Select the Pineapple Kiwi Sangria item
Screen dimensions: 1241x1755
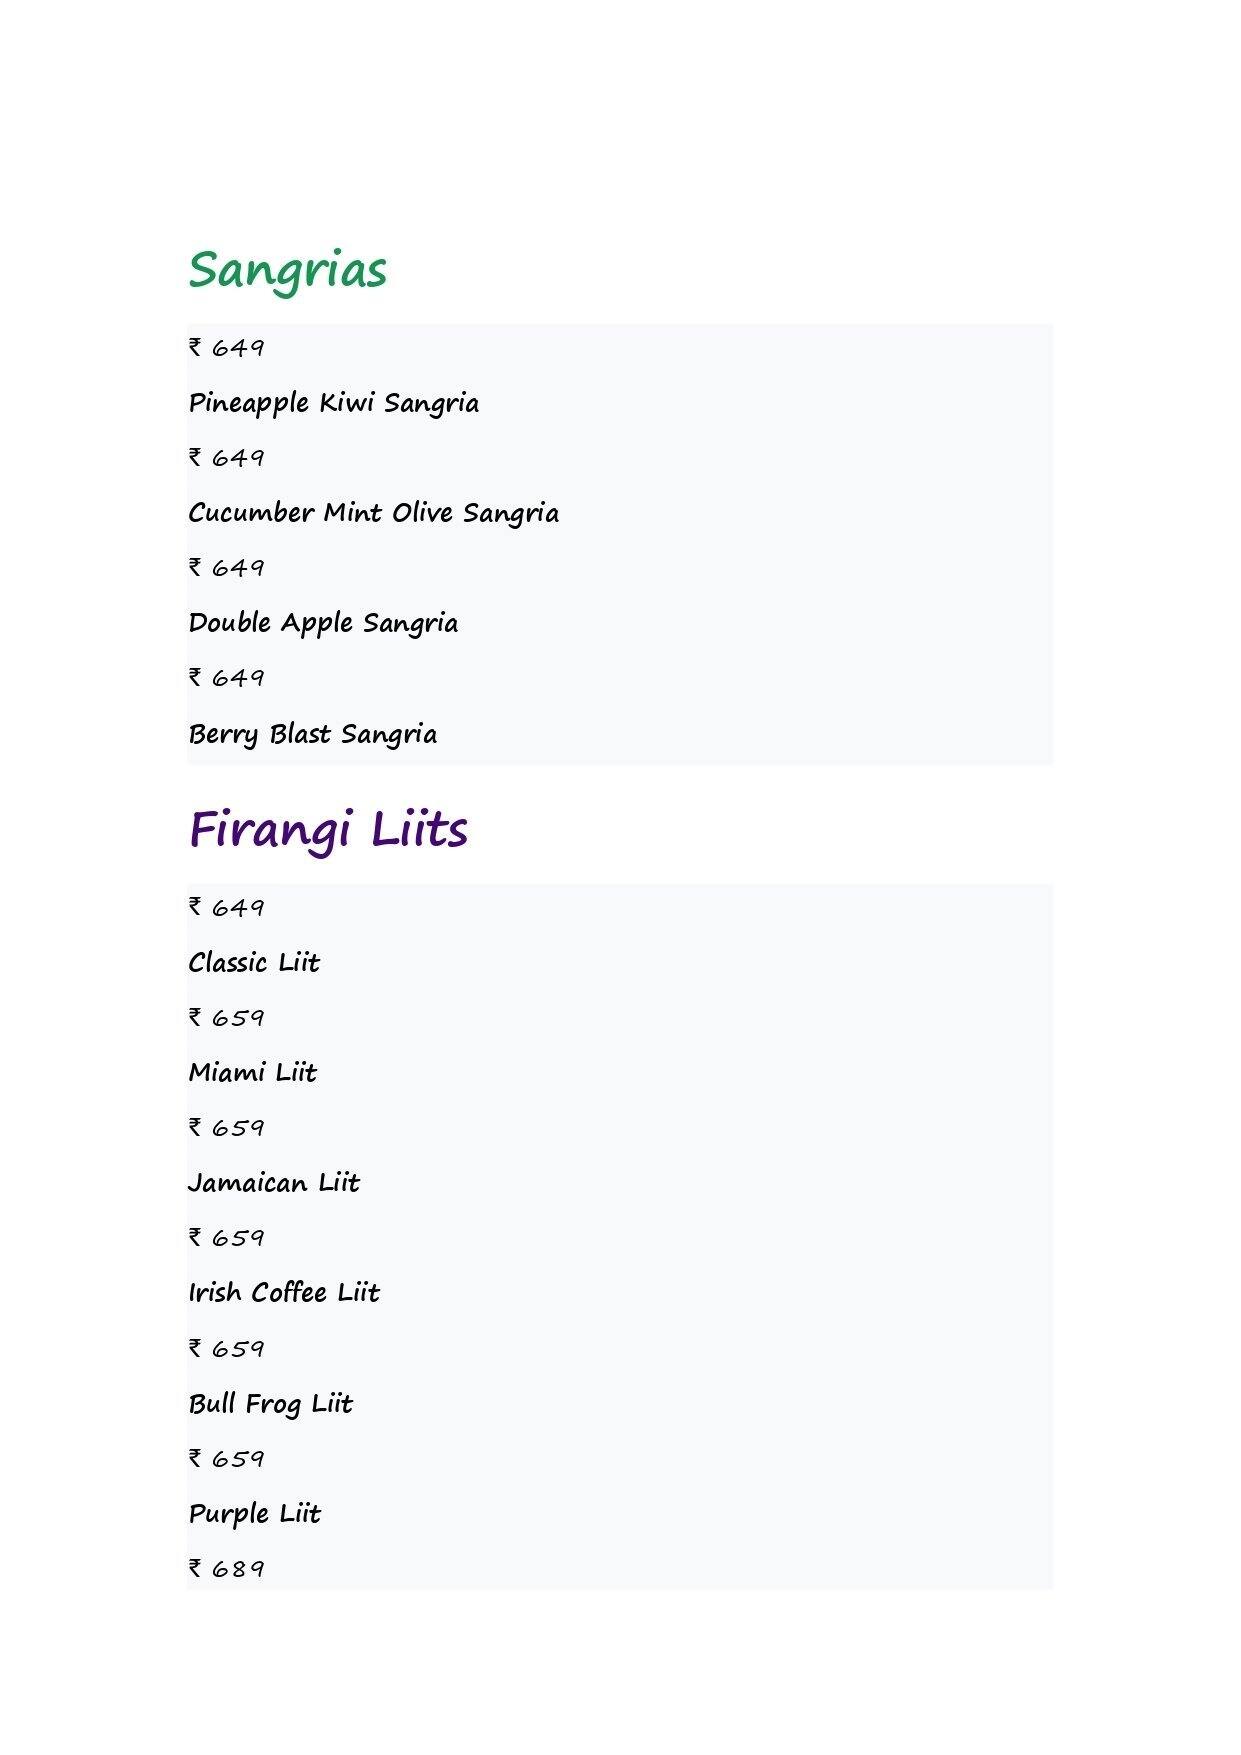[x=334, y=403]
